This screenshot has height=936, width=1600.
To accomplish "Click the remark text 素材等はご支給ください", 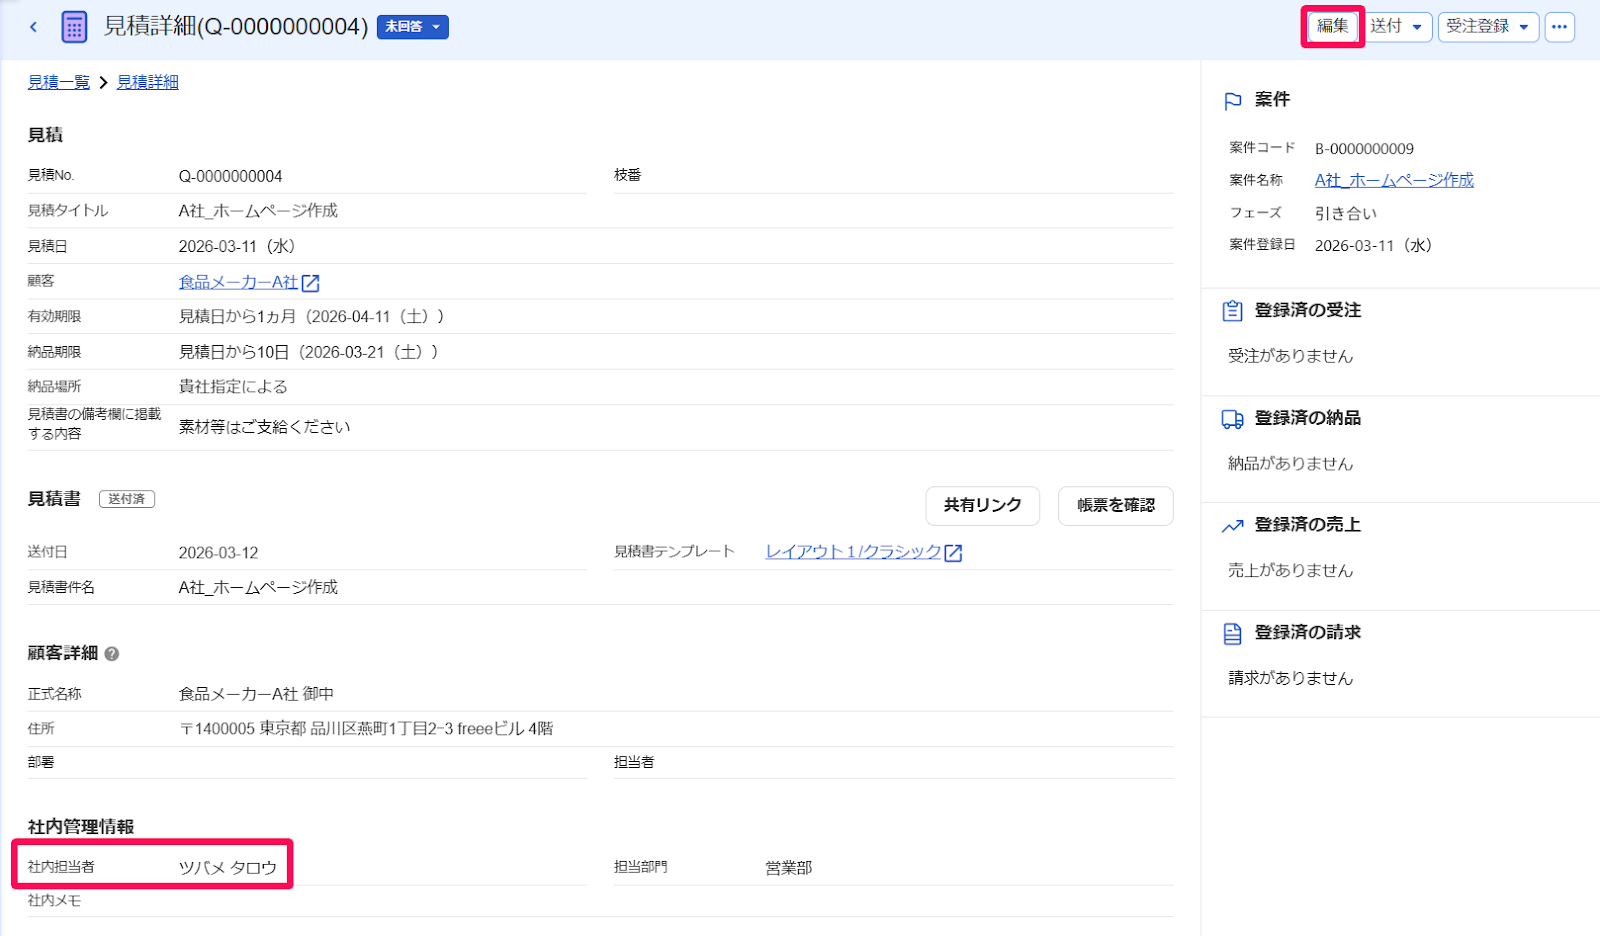I will 265,427.
